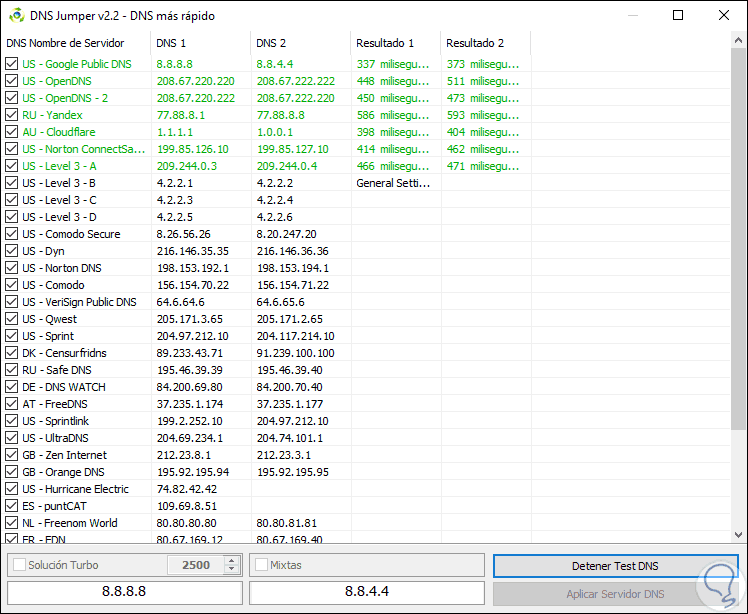This screenshot has height=614, width=748.
Task: Click the primary DNS field showing 8.8.8.8
Action: pyautogui.click(x=125, y=592)
